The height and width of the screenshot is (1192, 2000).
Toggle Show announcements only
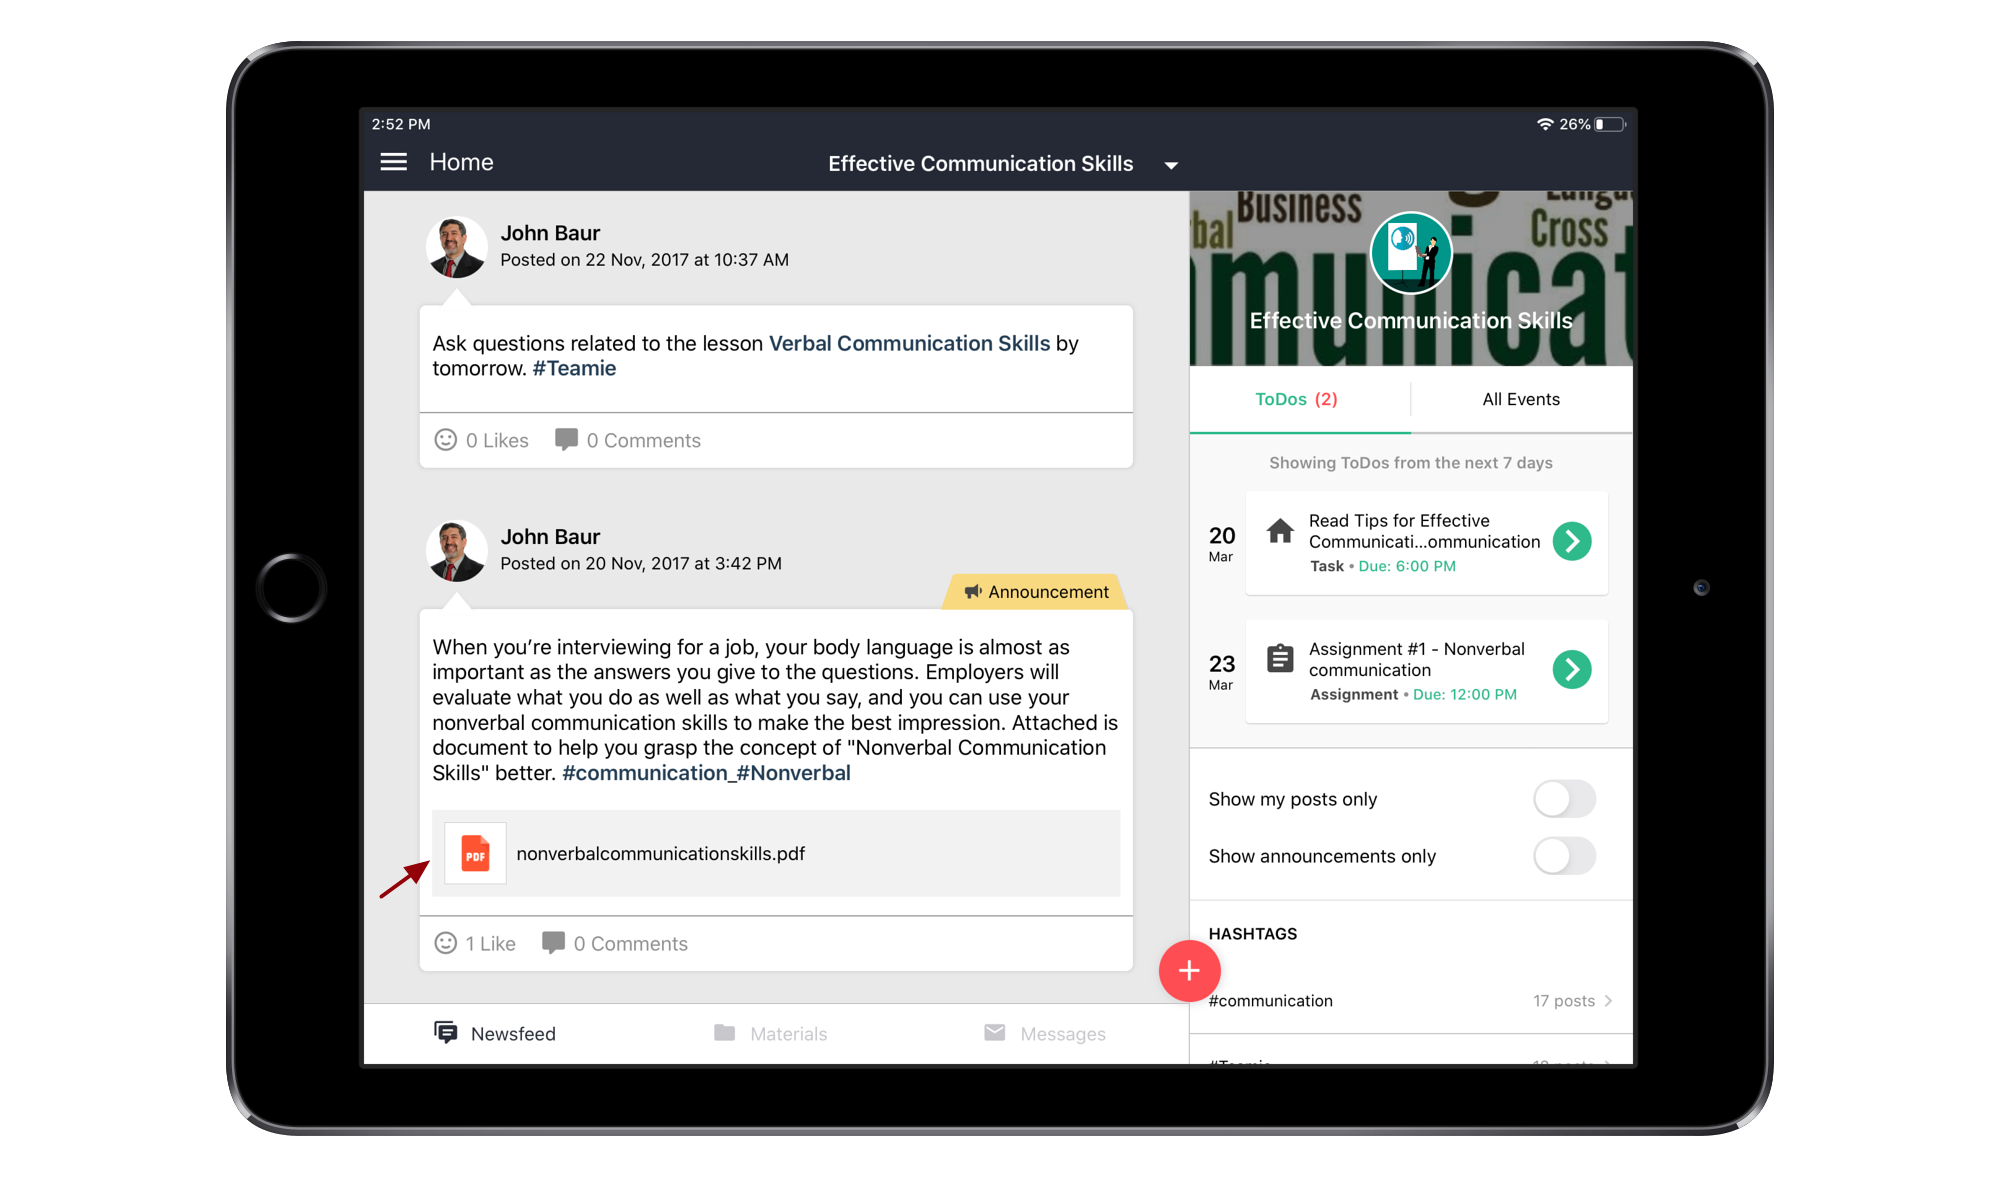click(x=1564, y=856)
